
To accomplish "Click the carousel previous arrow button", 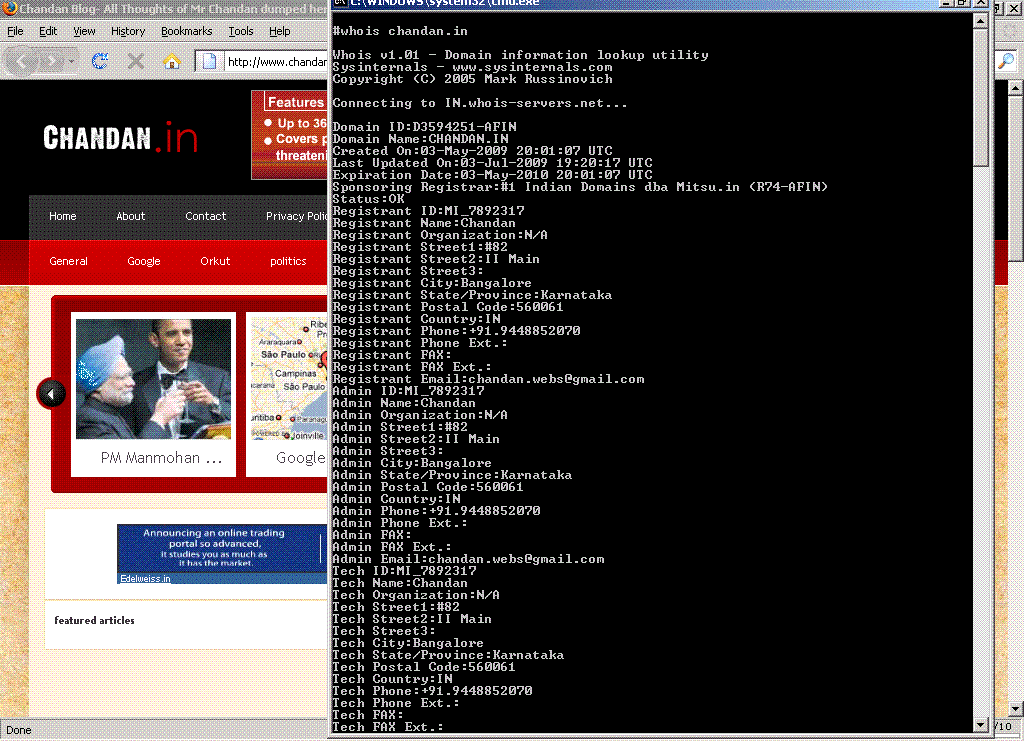I will (x=51, y=394).
